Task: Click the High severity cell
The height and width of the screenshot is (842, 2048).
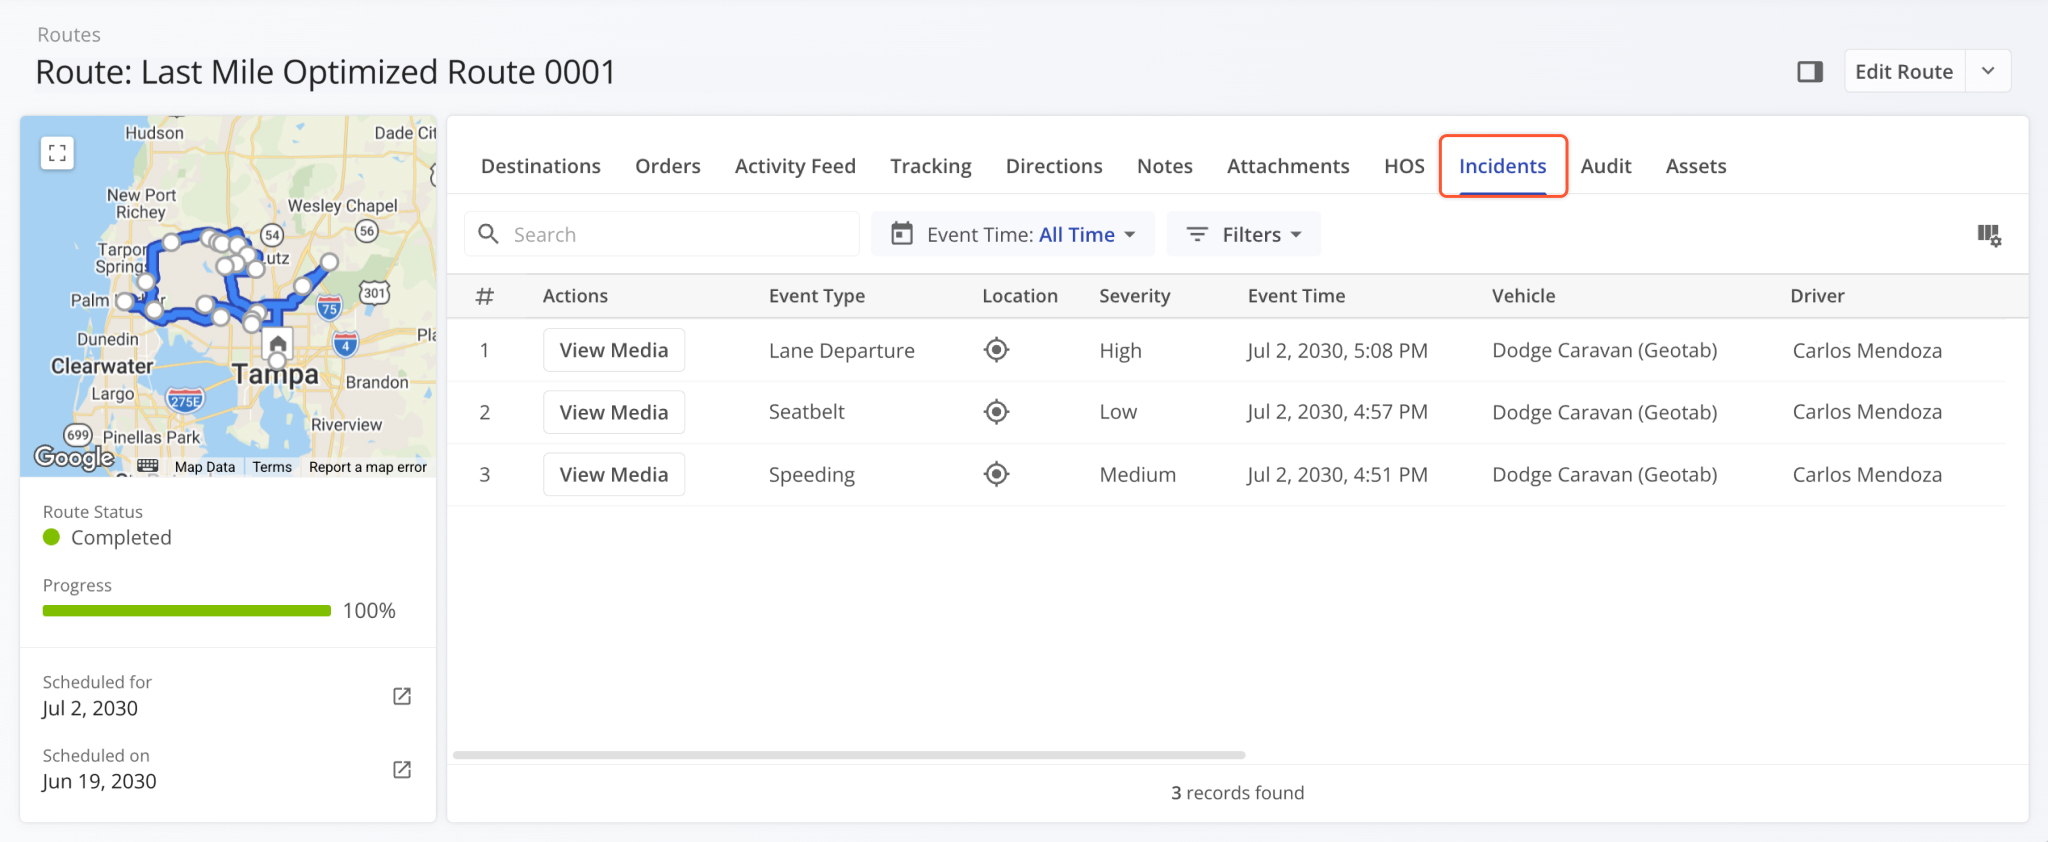Action: coord(1120,350)
